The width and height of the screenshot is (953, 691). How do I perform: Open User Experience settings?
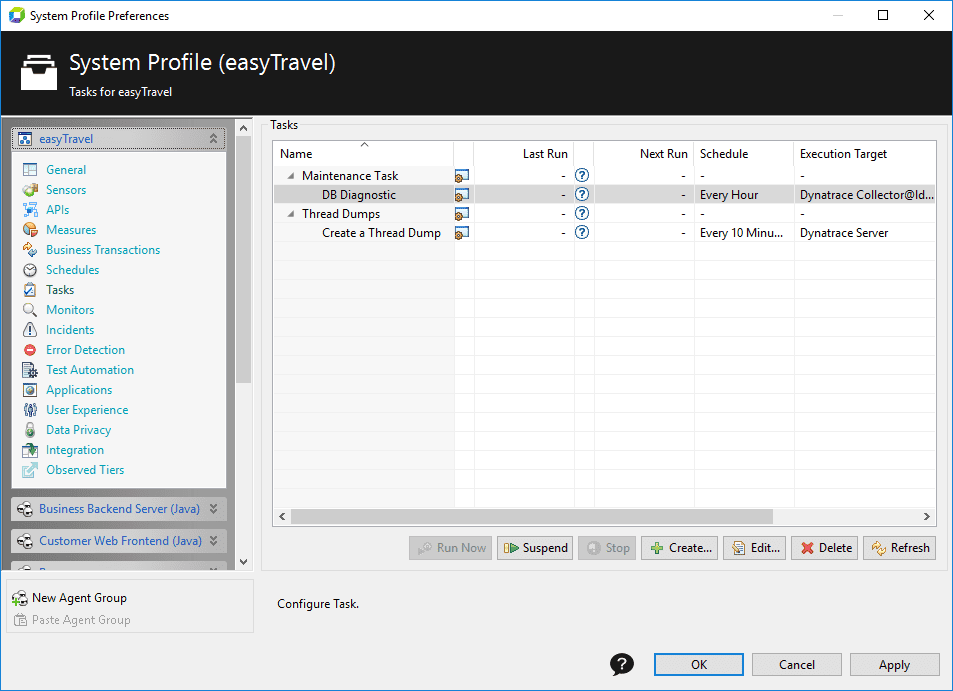tap(87, 410)
